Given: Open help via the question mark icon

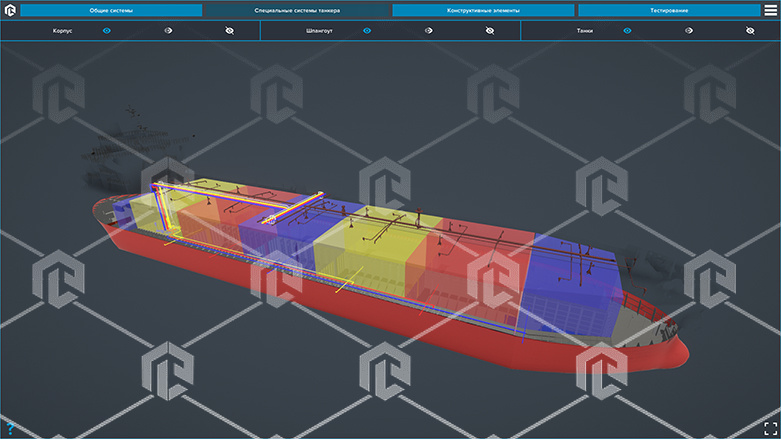Looking at the screenshot, I should [10, 429].
